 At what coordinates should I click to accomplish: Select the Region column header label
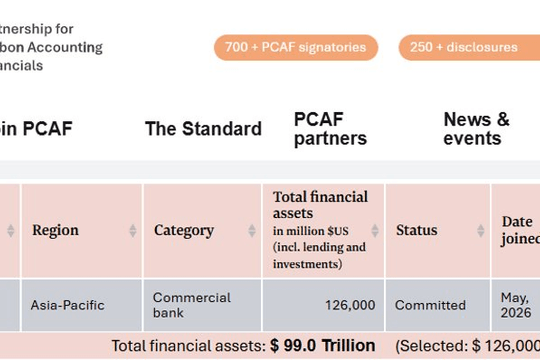tap(55, 230)
